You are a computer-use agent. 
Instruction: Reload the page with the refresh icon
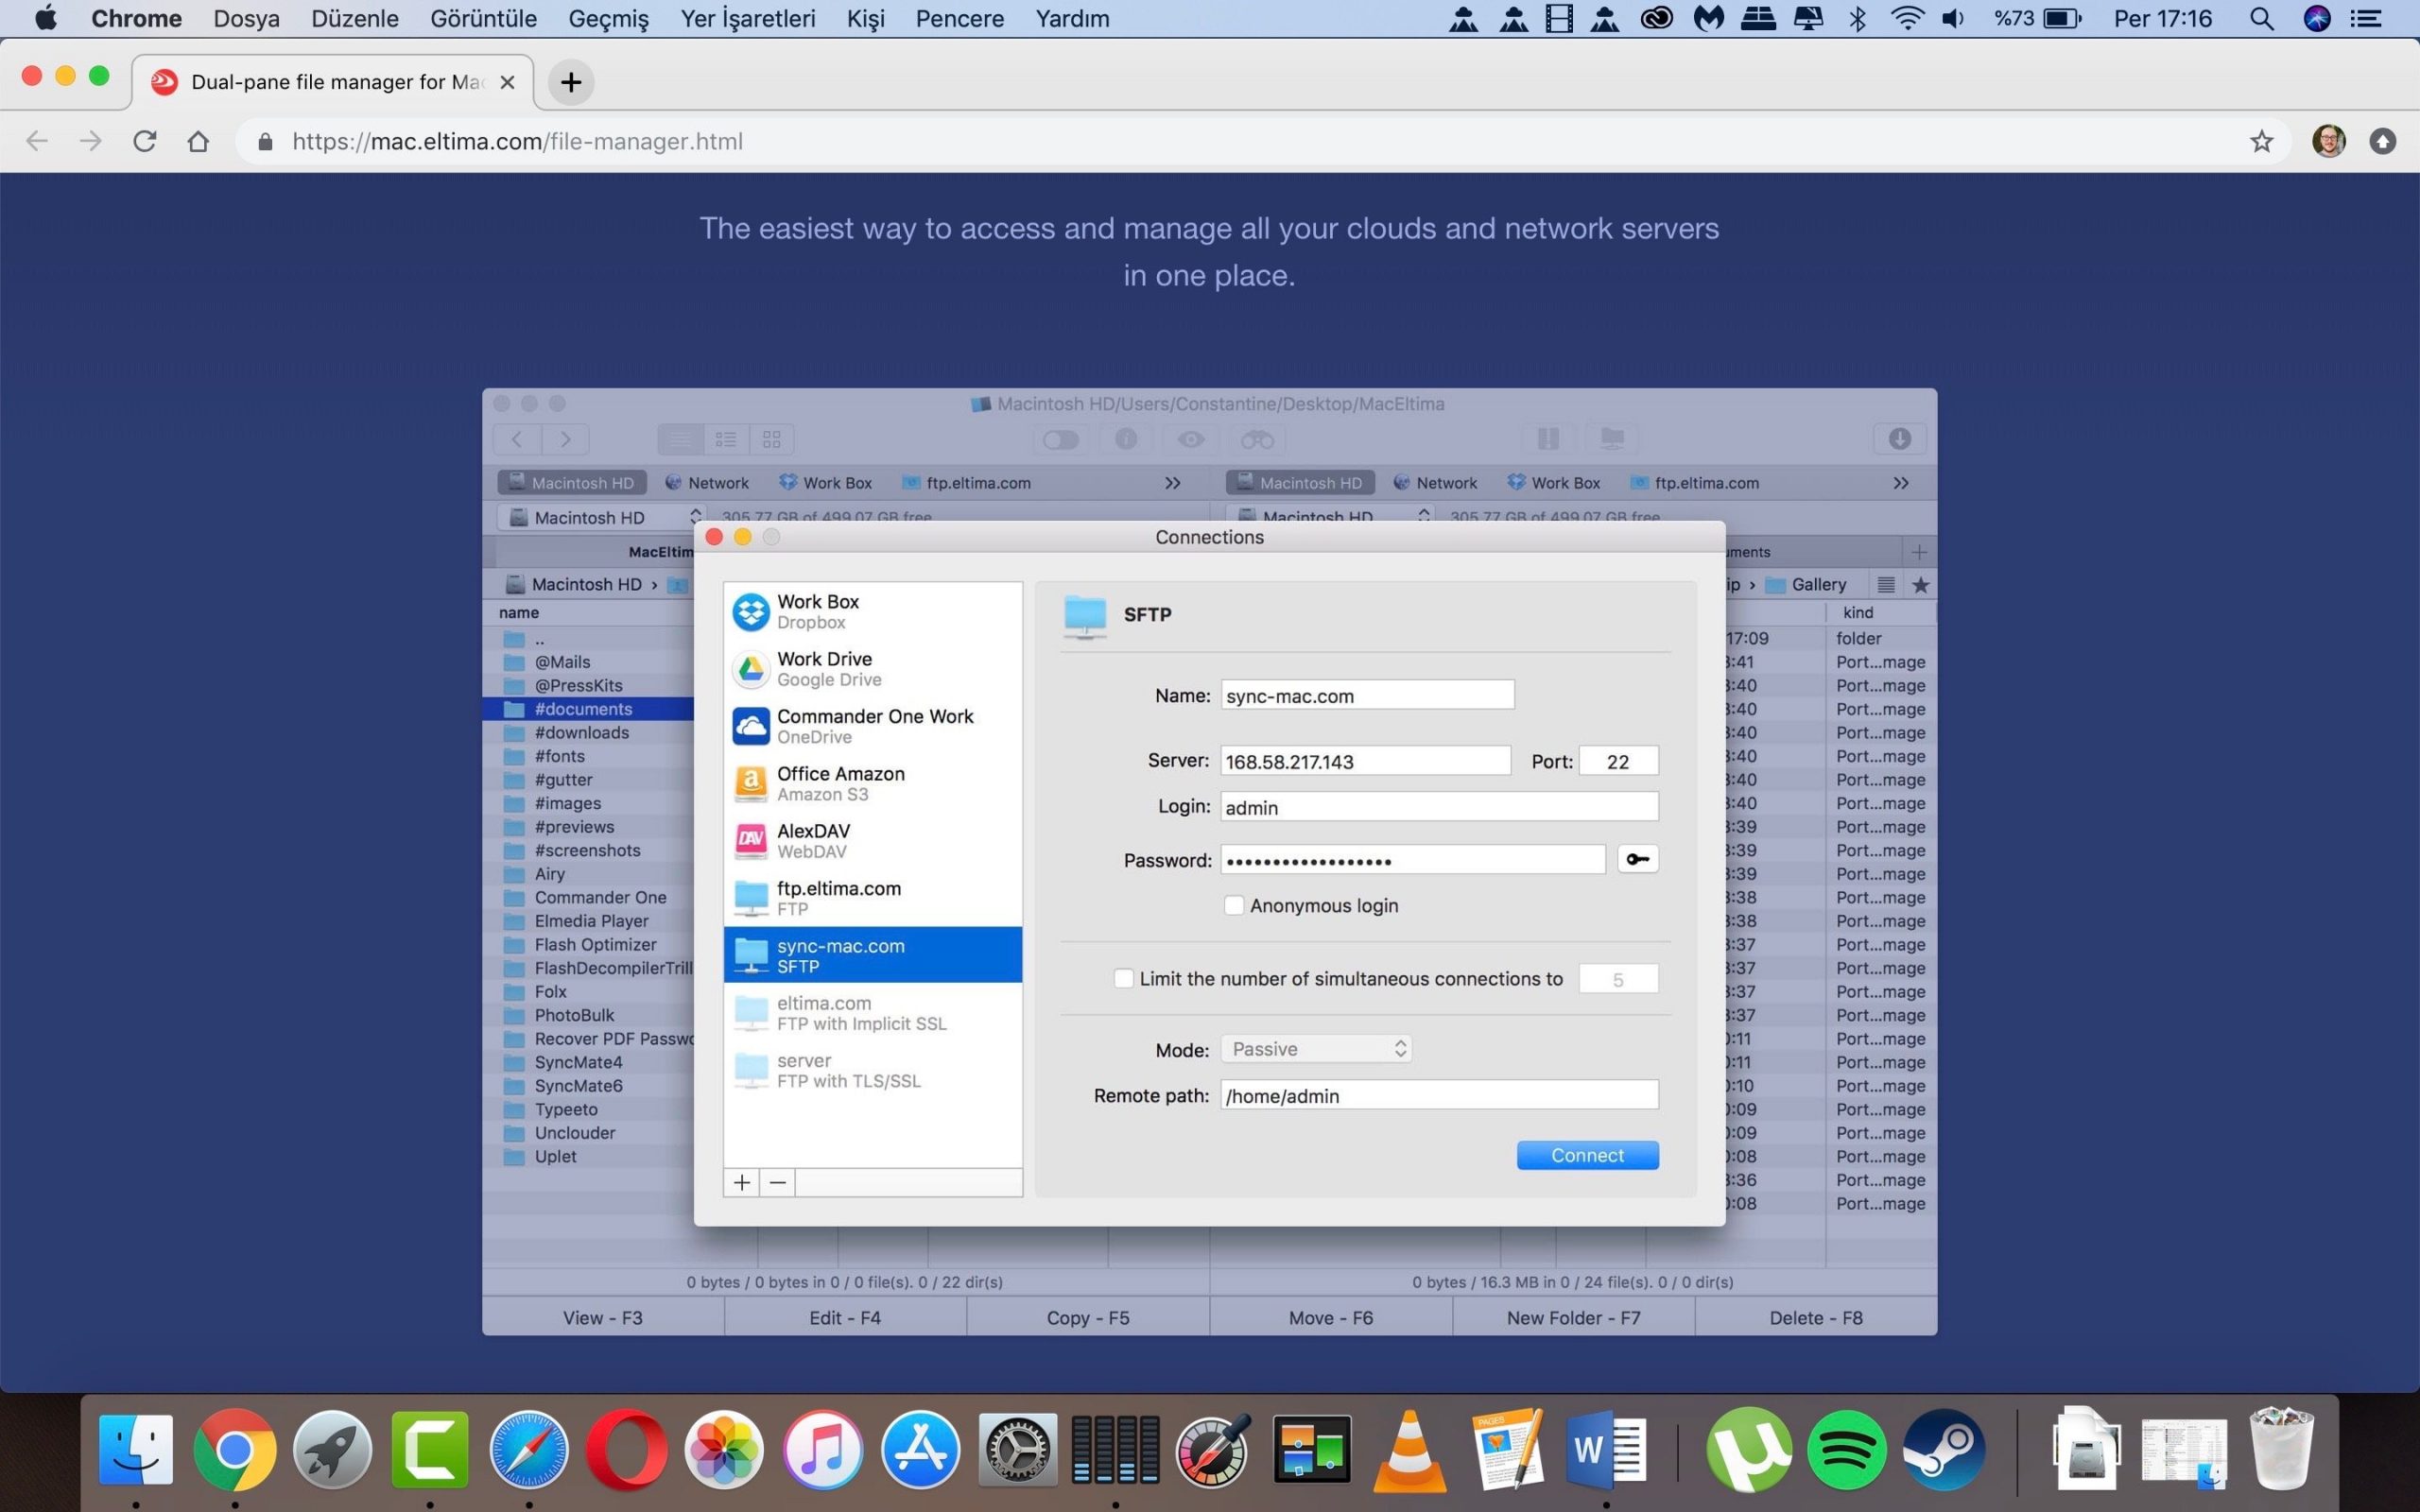click(x=145, y=141)
